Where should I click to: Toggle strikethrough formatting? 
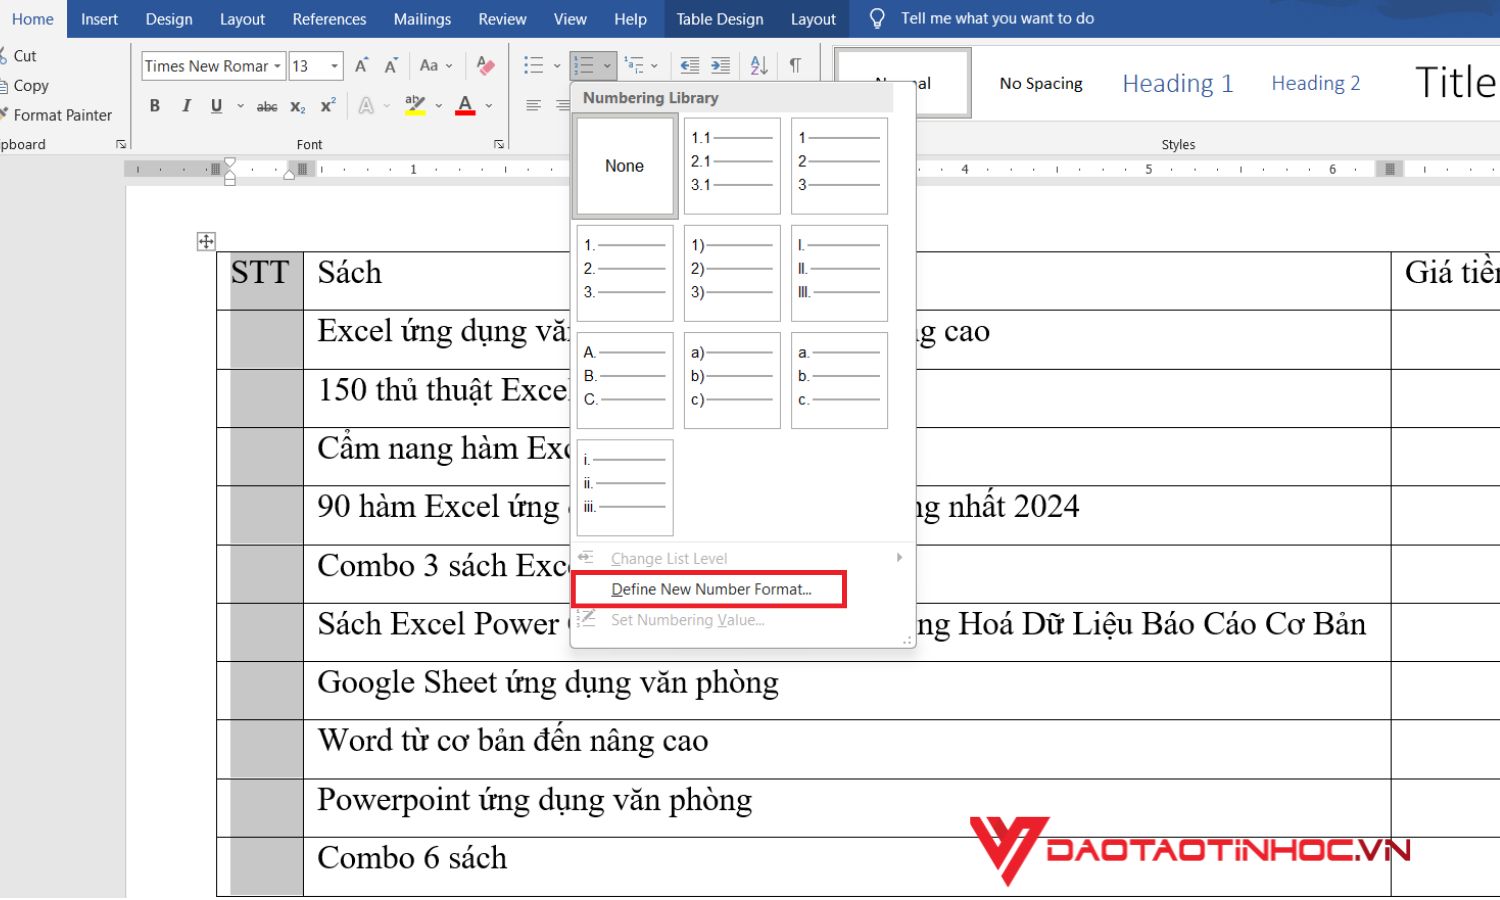266,105
